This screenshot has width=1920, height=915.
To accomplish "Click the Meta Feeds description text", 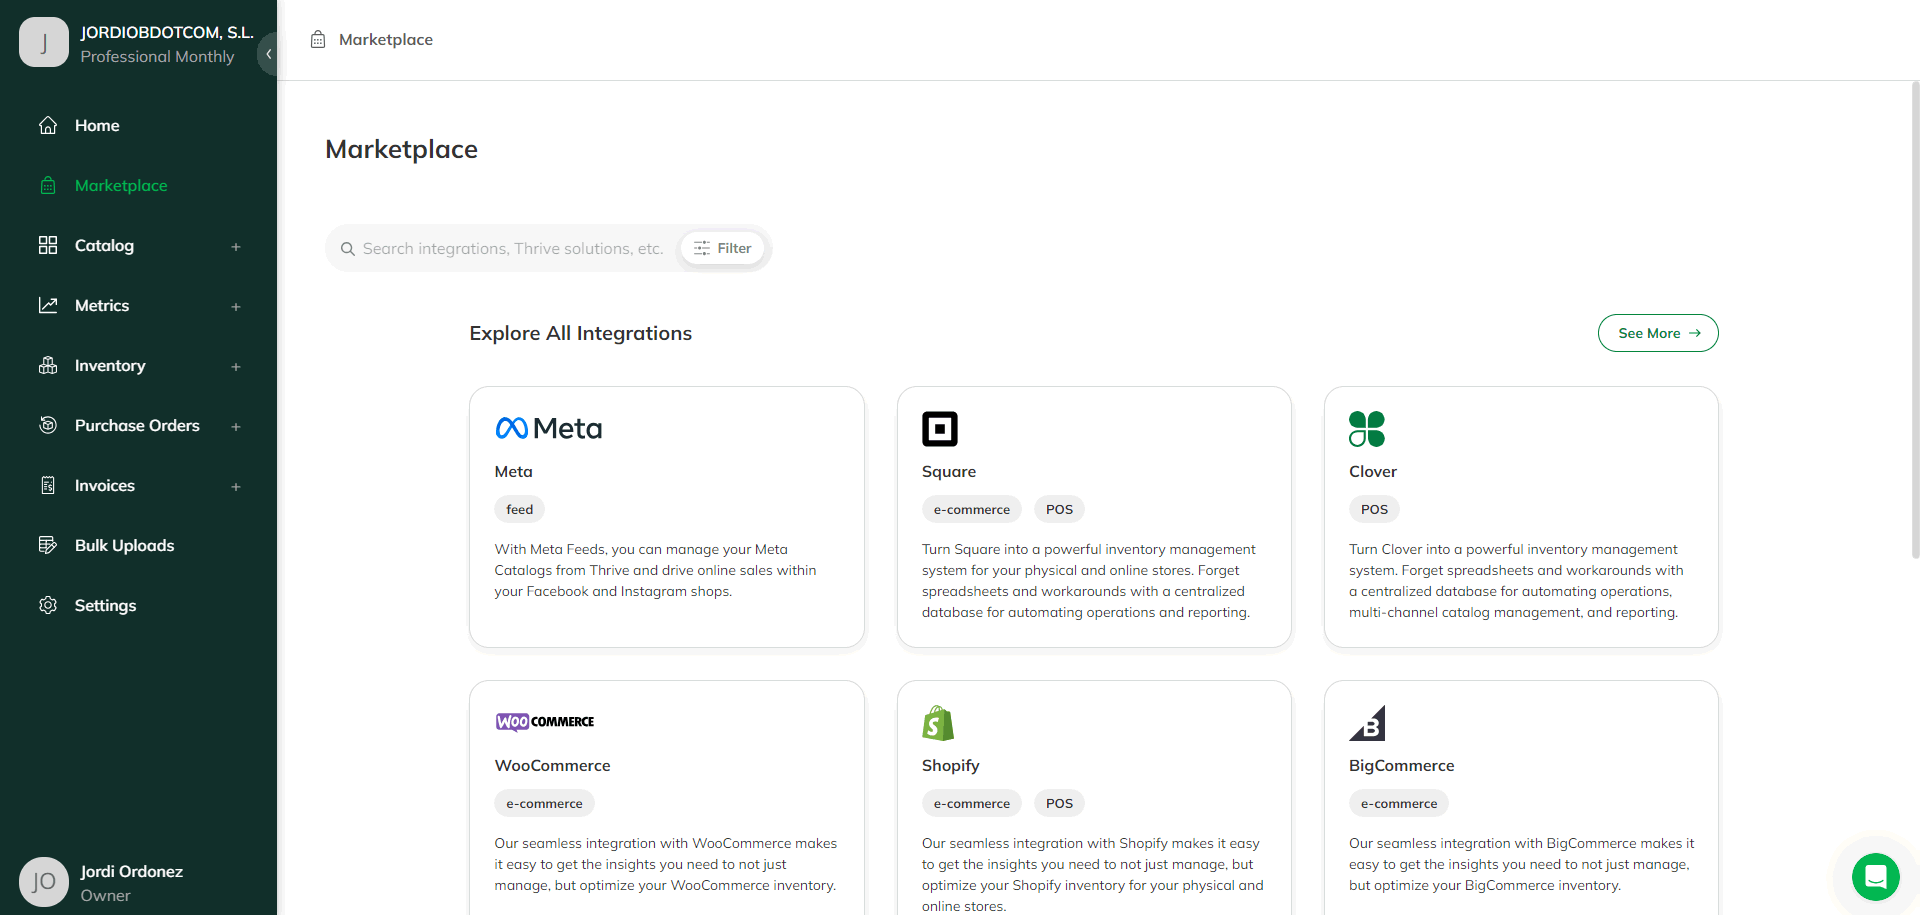I will coord(655,570).
